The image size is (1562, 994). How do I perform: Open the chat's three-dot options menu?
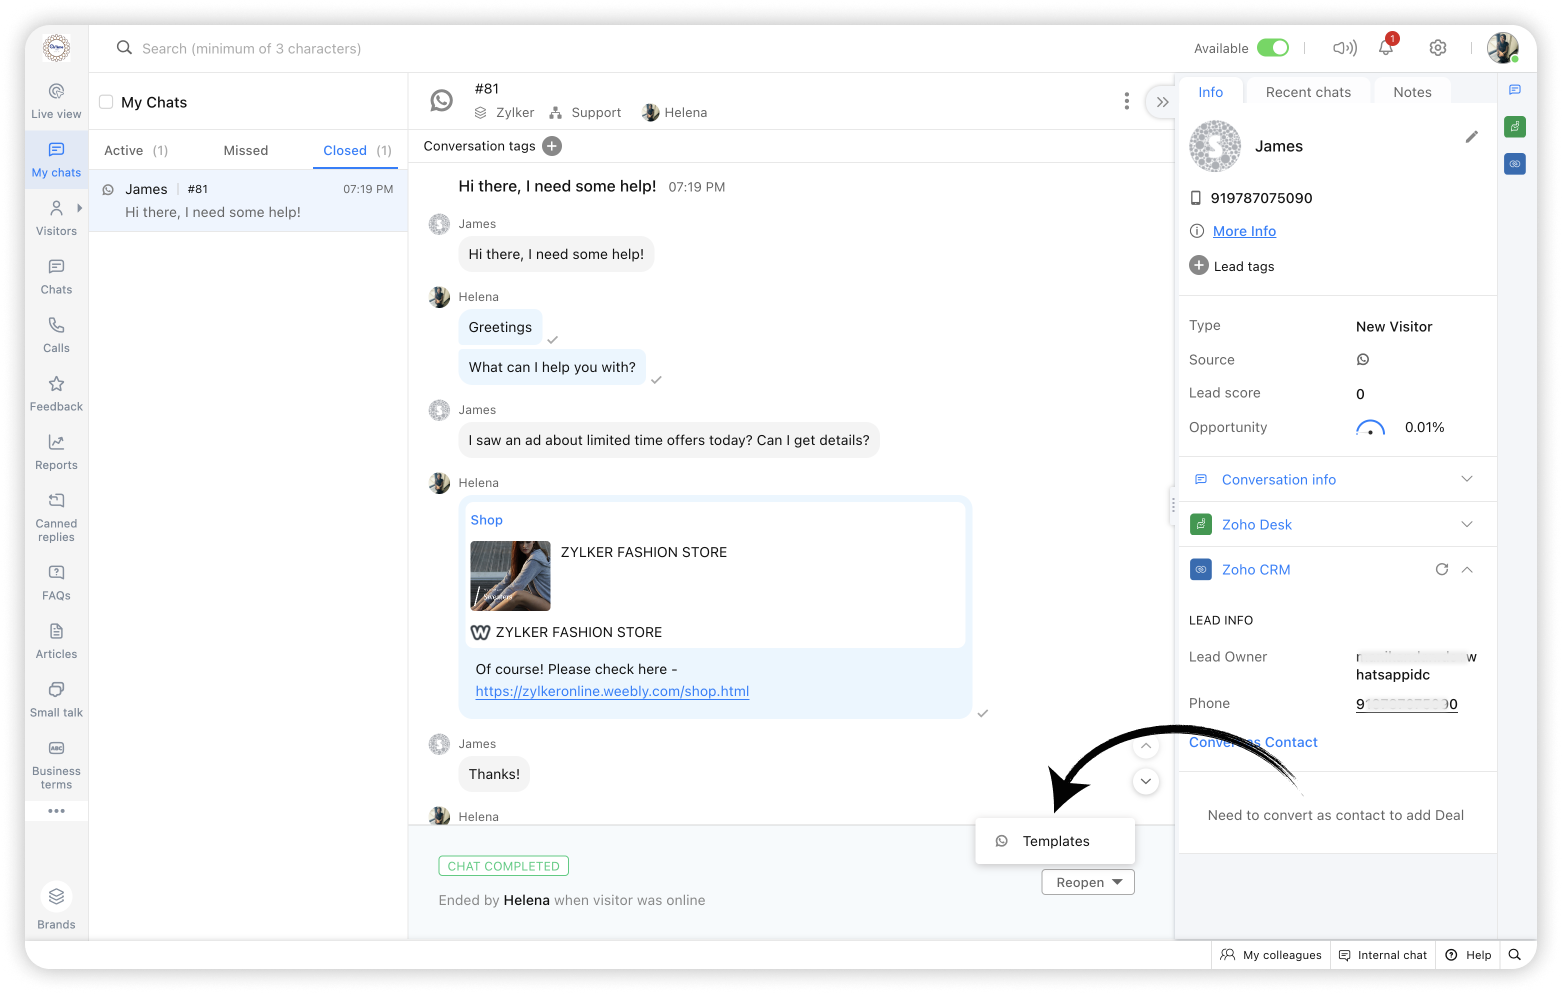[1126, 101]
